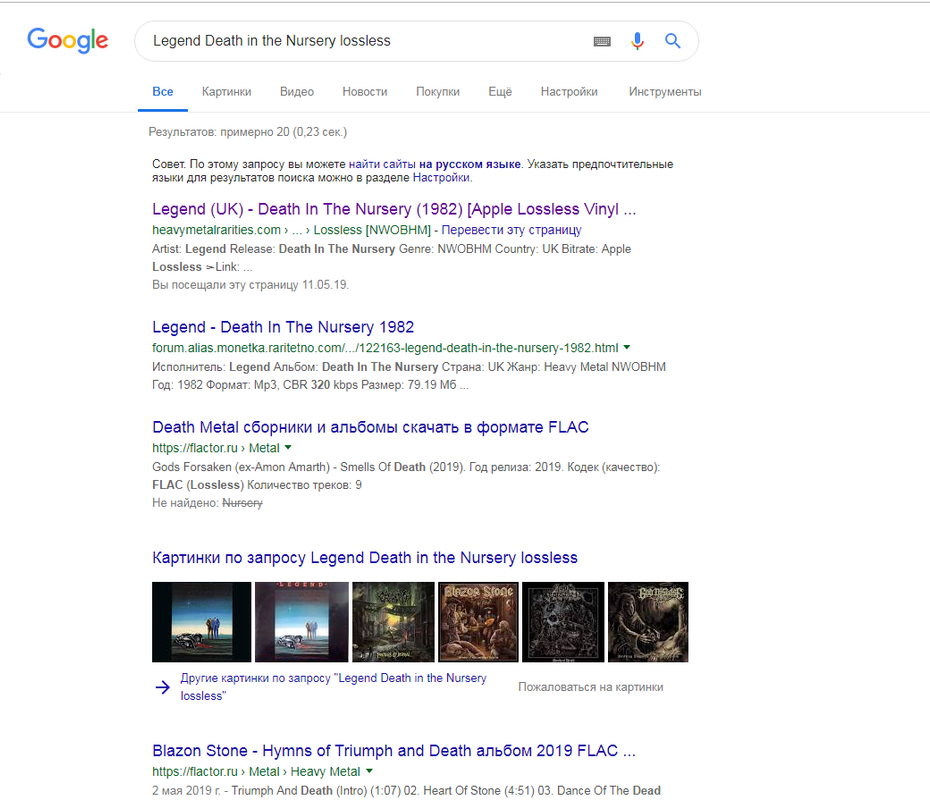The image size is (930, 800).
Task: Expand the Ещё menu
Action: tap(500, 92)
